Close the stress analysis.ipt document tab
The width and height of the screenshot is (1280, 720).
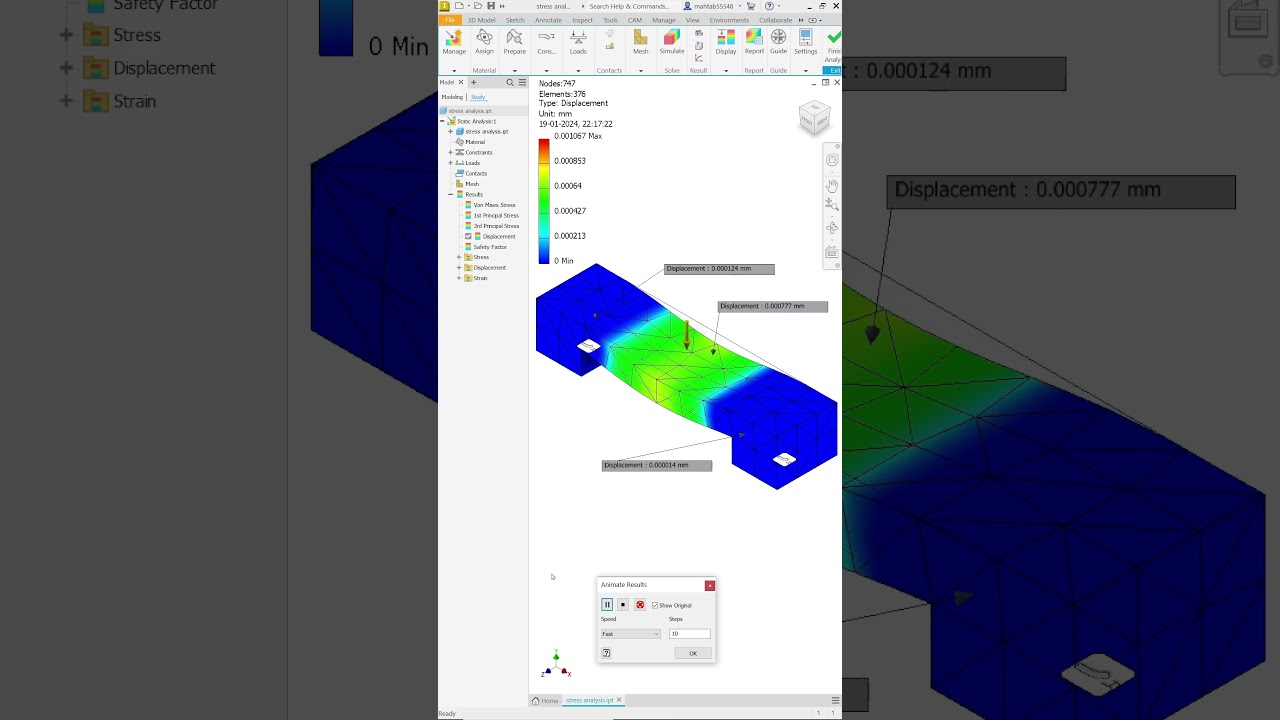[x=619, y=700]
